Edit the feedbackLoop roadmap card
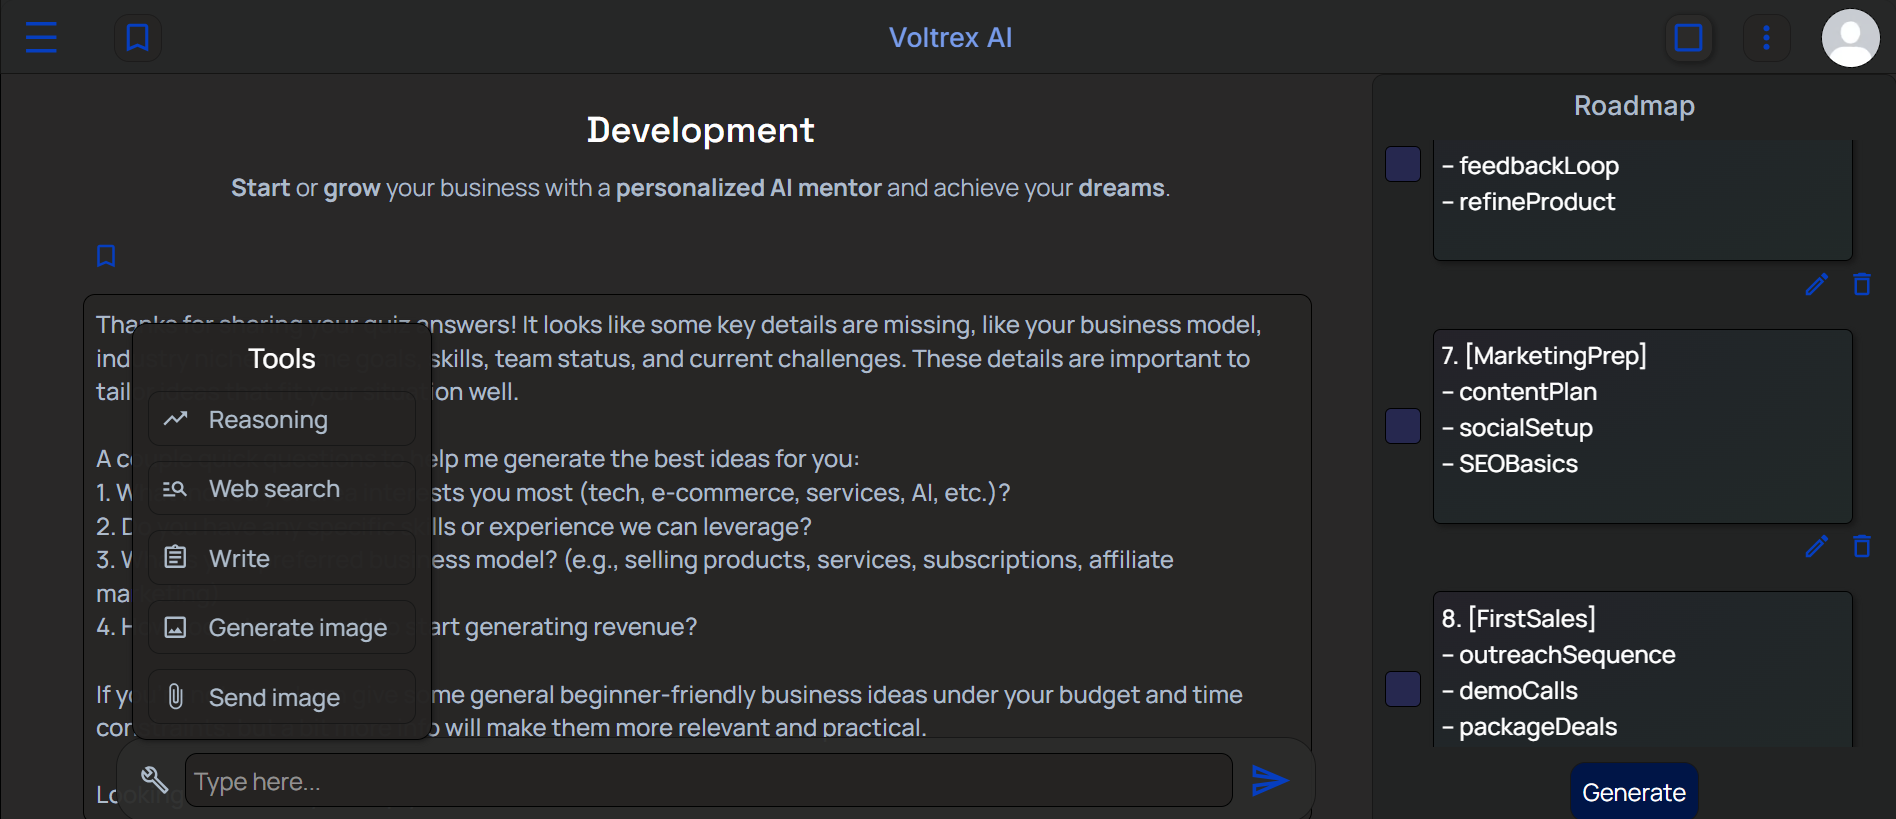 coord(1816,285)
